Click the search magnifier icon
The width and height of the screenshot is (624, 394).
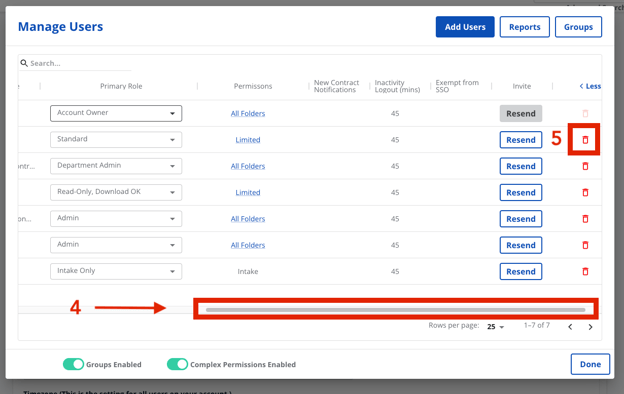point(24,63)
